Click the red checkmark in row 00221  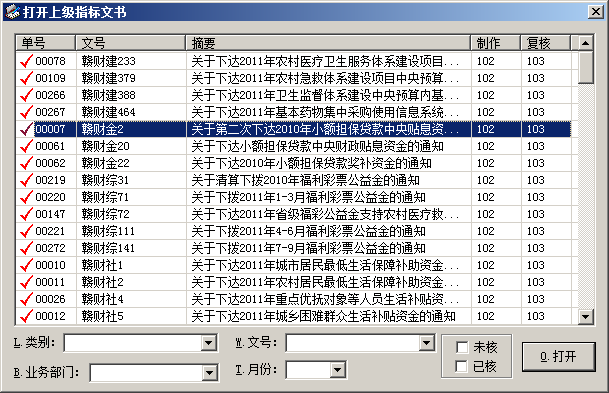point(26,231)
